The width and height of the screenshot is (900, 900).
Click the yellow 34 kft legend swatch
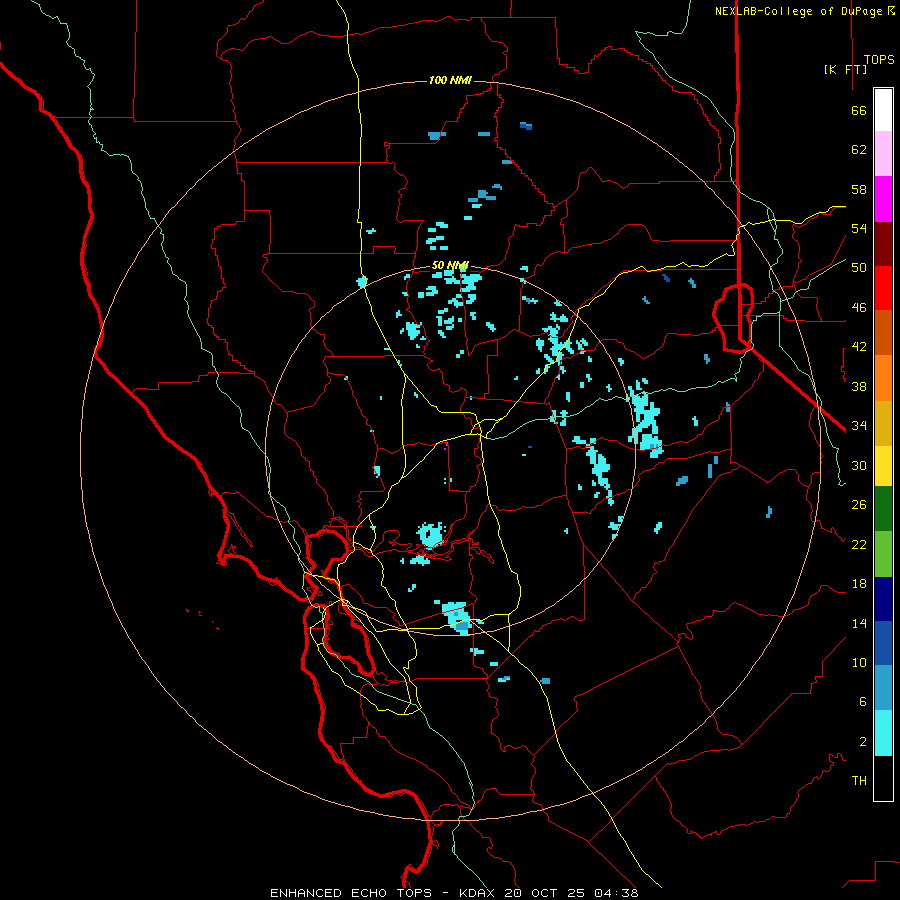[883, 465]
